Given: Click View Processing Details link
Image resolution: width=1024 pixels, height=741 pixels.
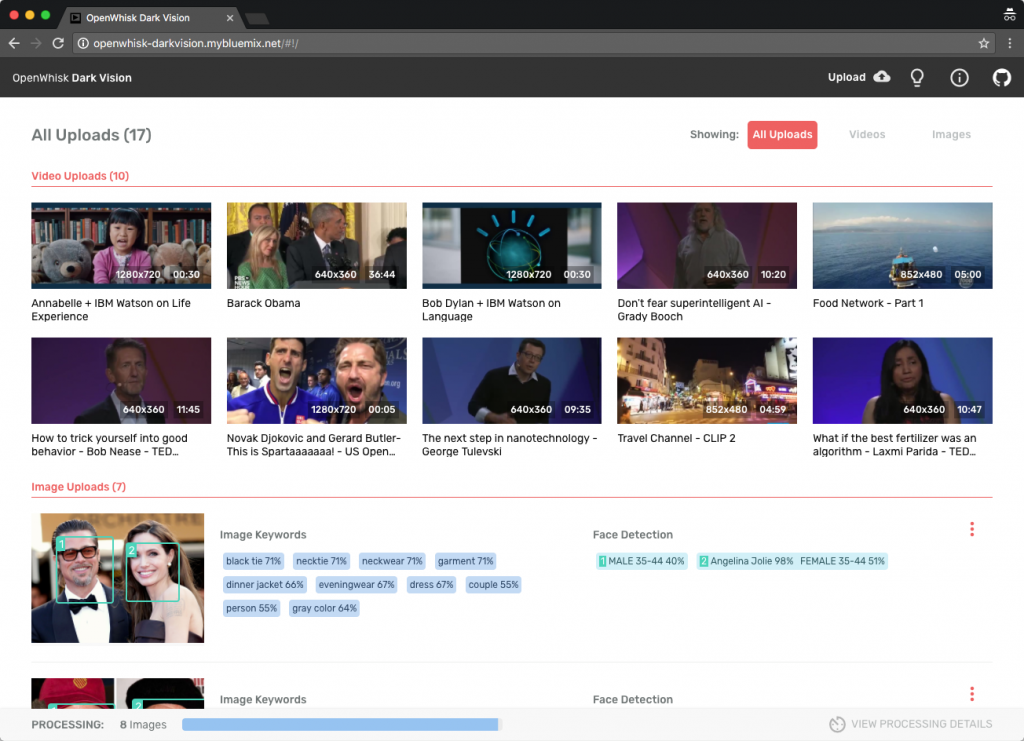Looking at the screenshot, I should [x=921, y=724].
